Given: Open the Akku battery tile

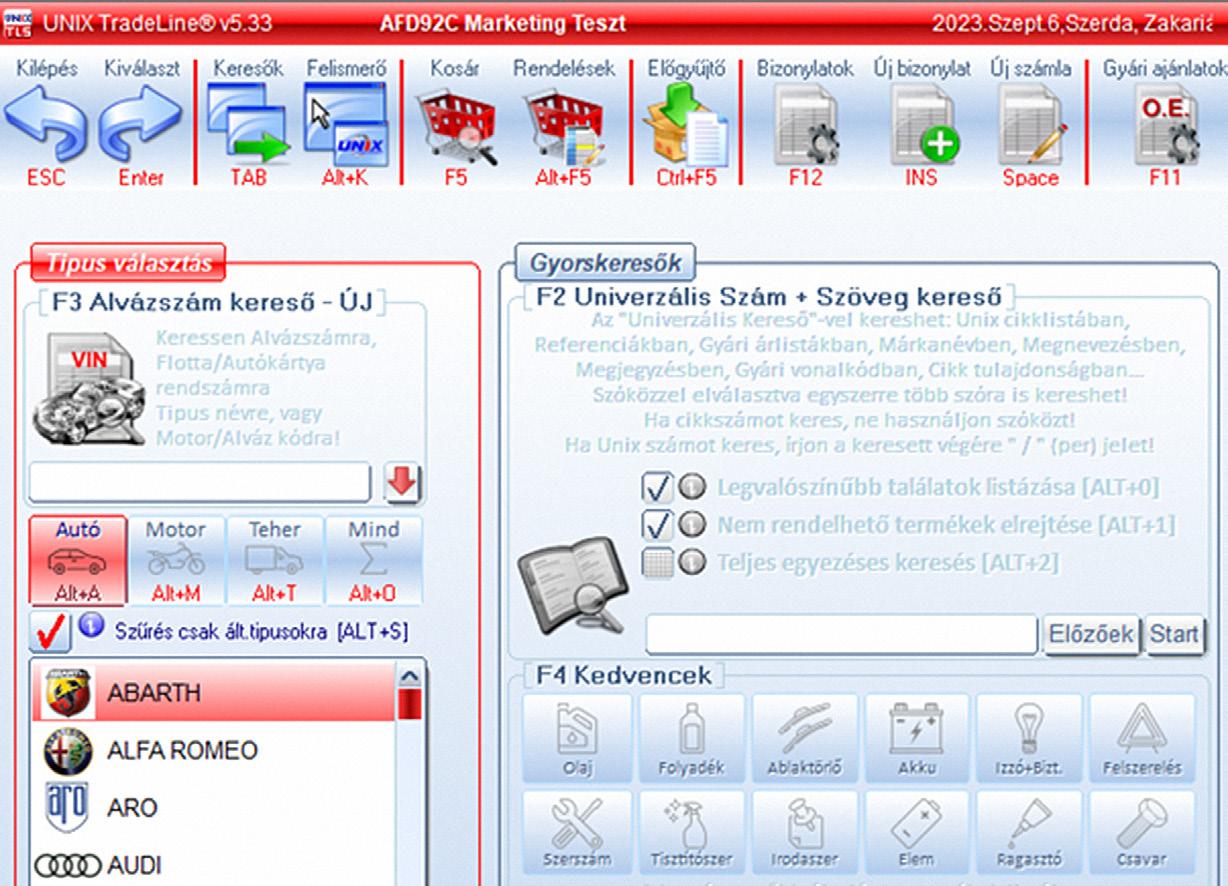Looking at the screenshot, I should click(916, 738).
